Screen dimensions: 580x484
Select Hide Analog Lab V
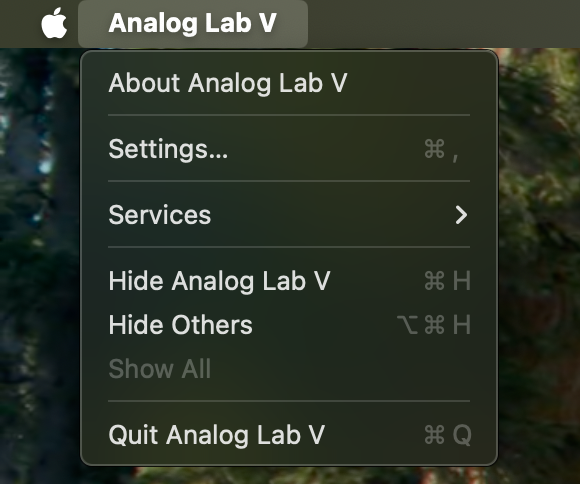(289, 281)
